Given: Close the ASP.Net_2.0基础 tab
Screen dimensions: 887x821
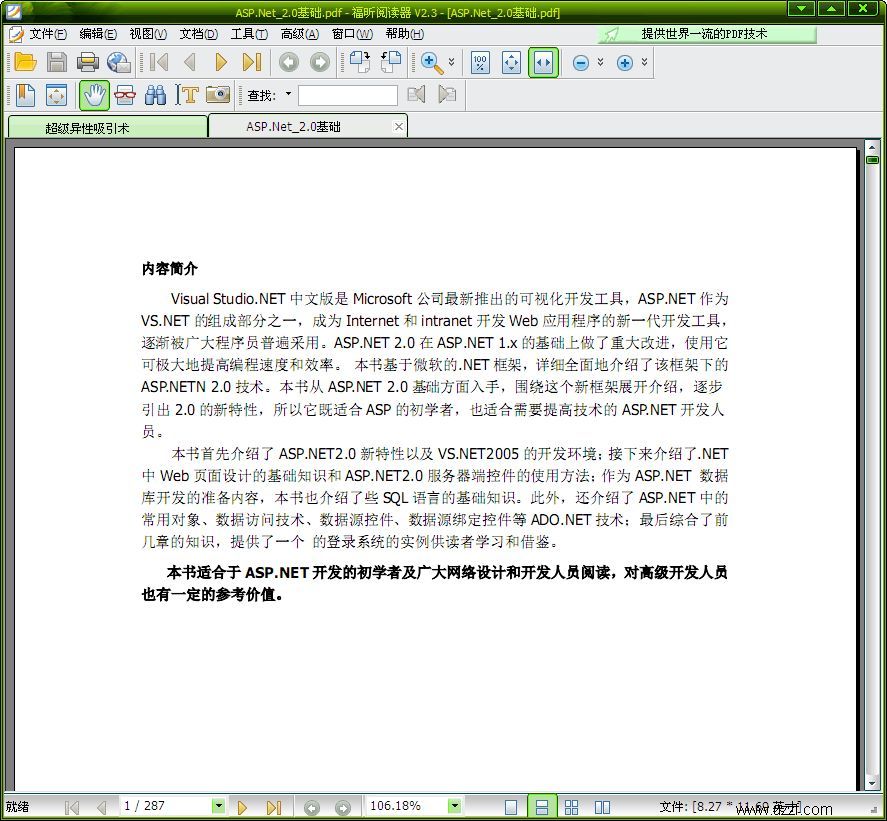Looking at the screenshot, I should (x=399, y=127).
